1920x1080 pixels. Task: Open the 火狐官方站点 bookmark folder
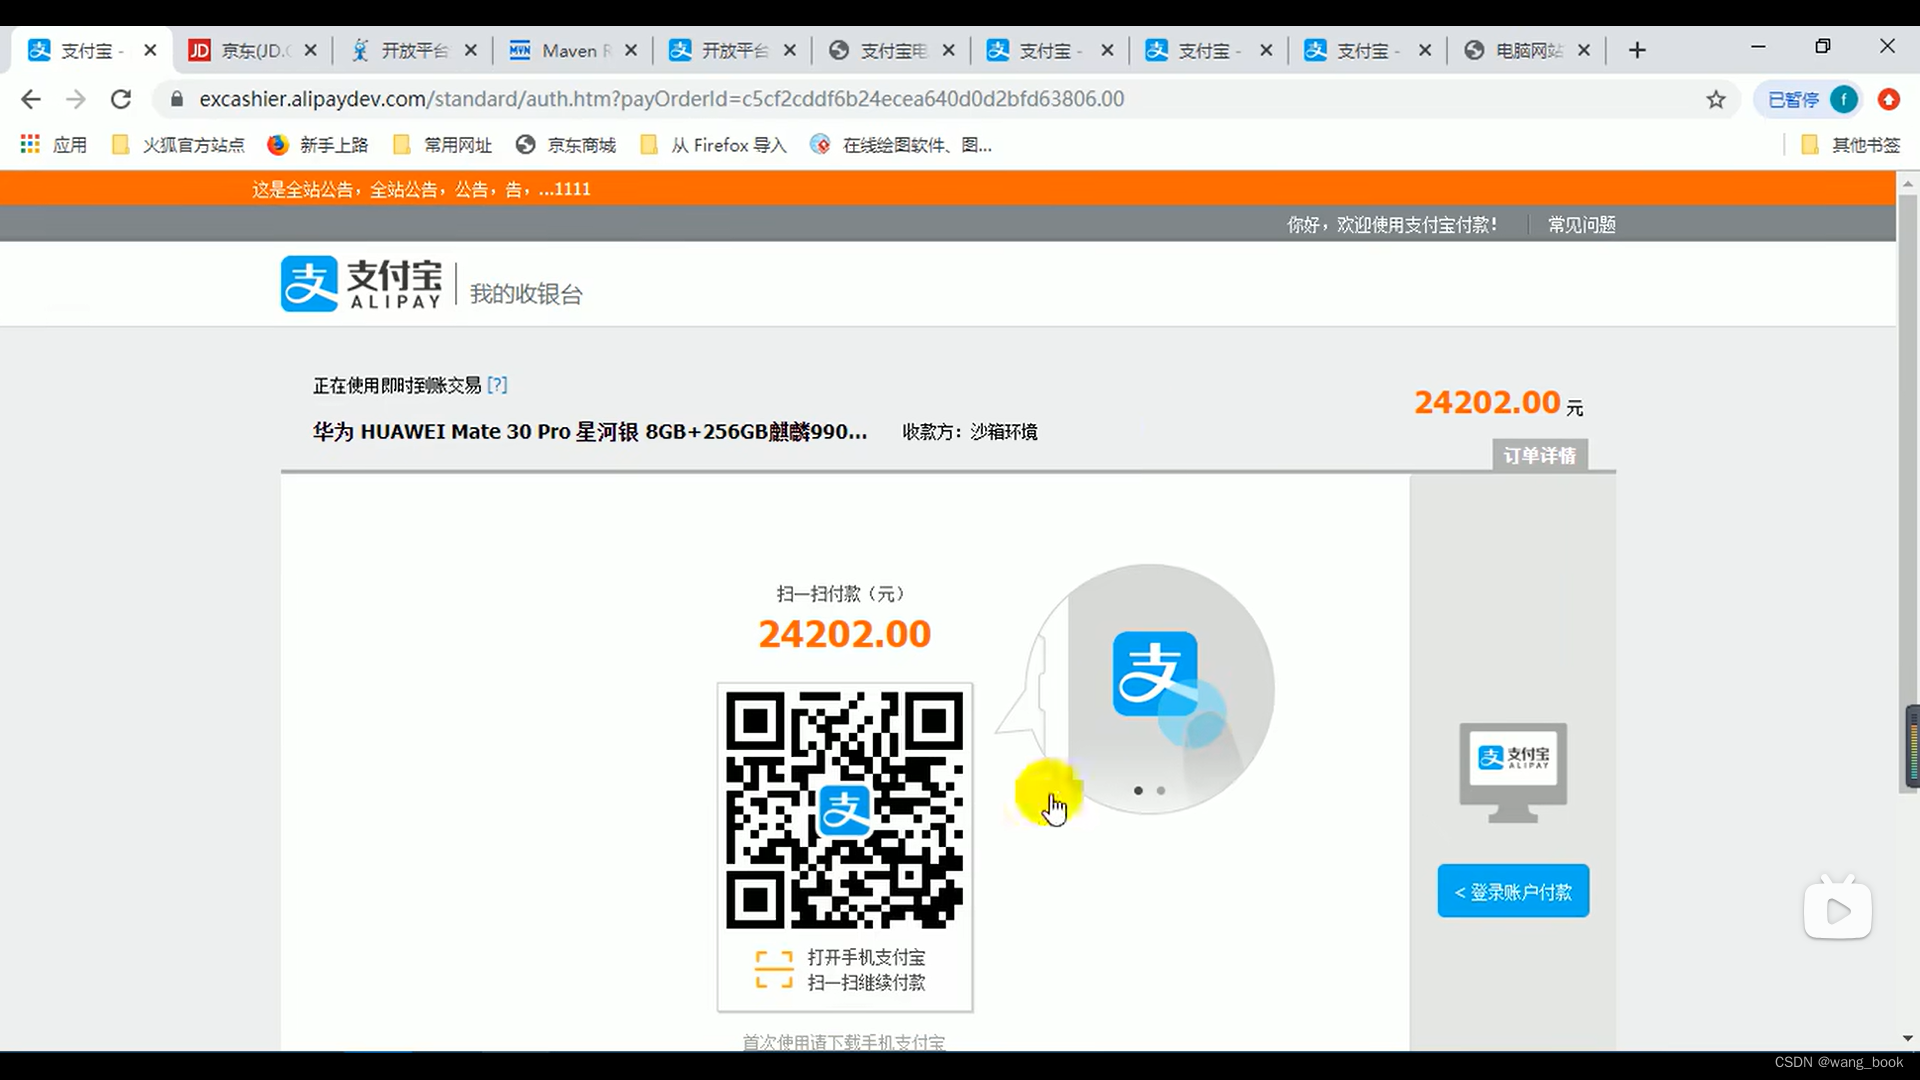(x=179, y=145)
